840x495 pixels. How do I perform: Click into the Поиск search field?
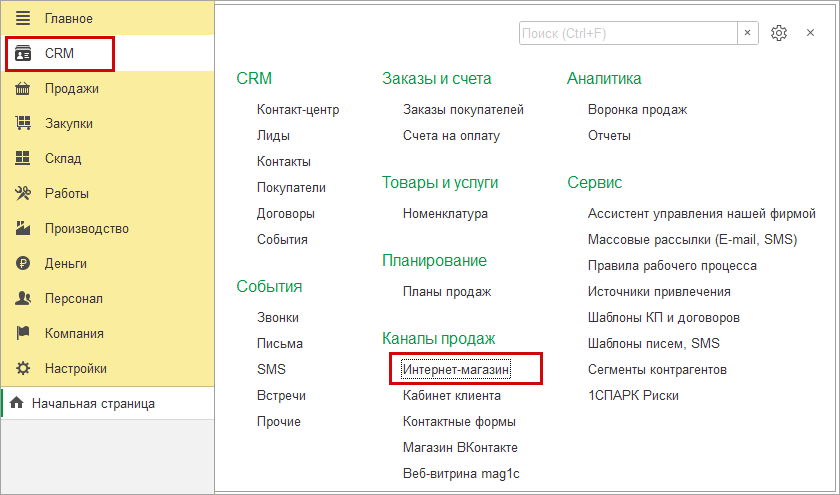coord(628,33)
